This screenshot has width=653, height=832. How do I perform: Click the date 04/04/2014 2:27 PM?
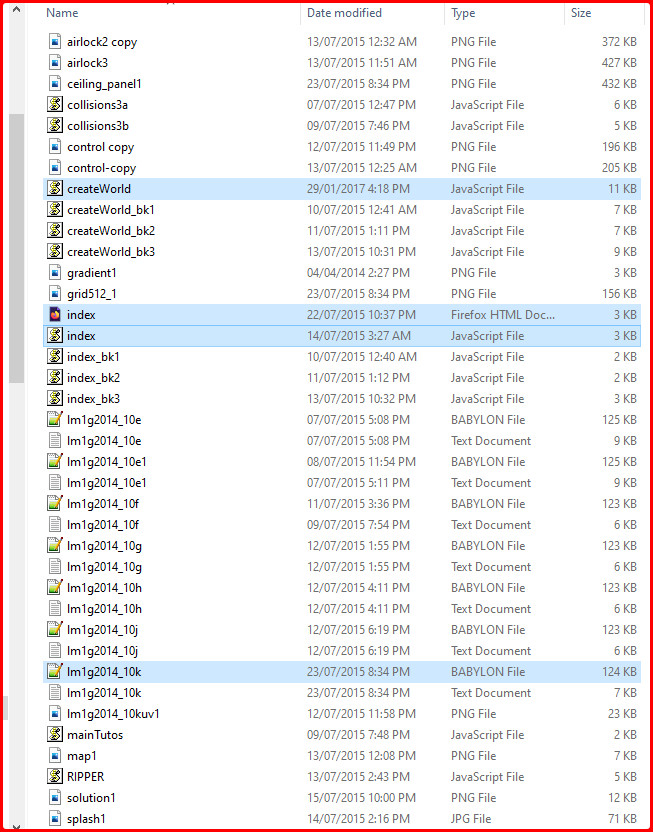click(x=358, y=273)
